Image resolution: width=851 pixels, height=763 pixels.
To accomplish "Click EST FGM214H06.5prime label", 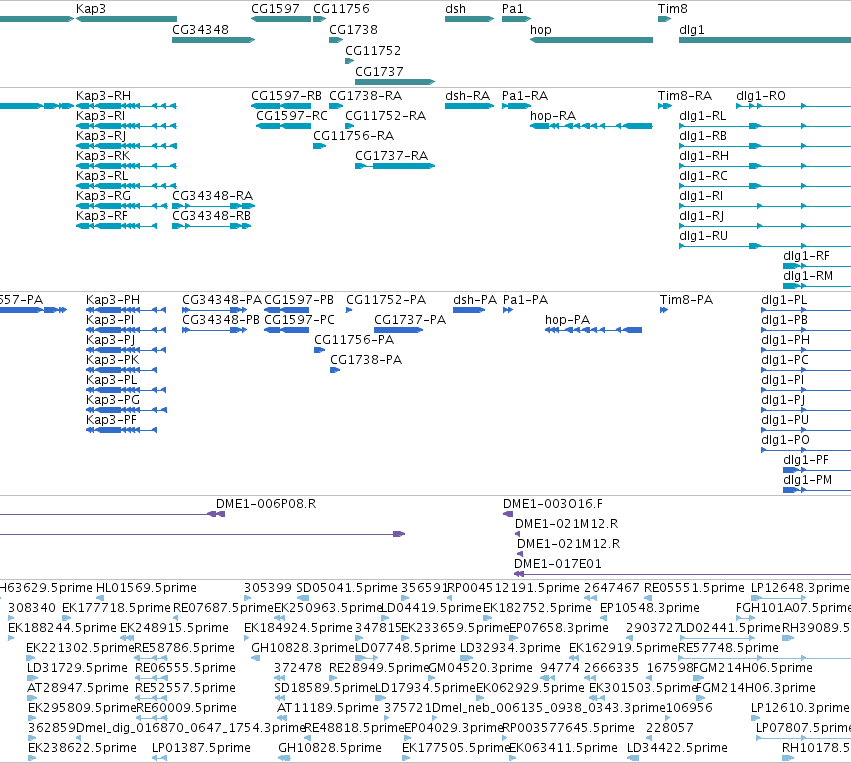I will click(x=753, y=668).
